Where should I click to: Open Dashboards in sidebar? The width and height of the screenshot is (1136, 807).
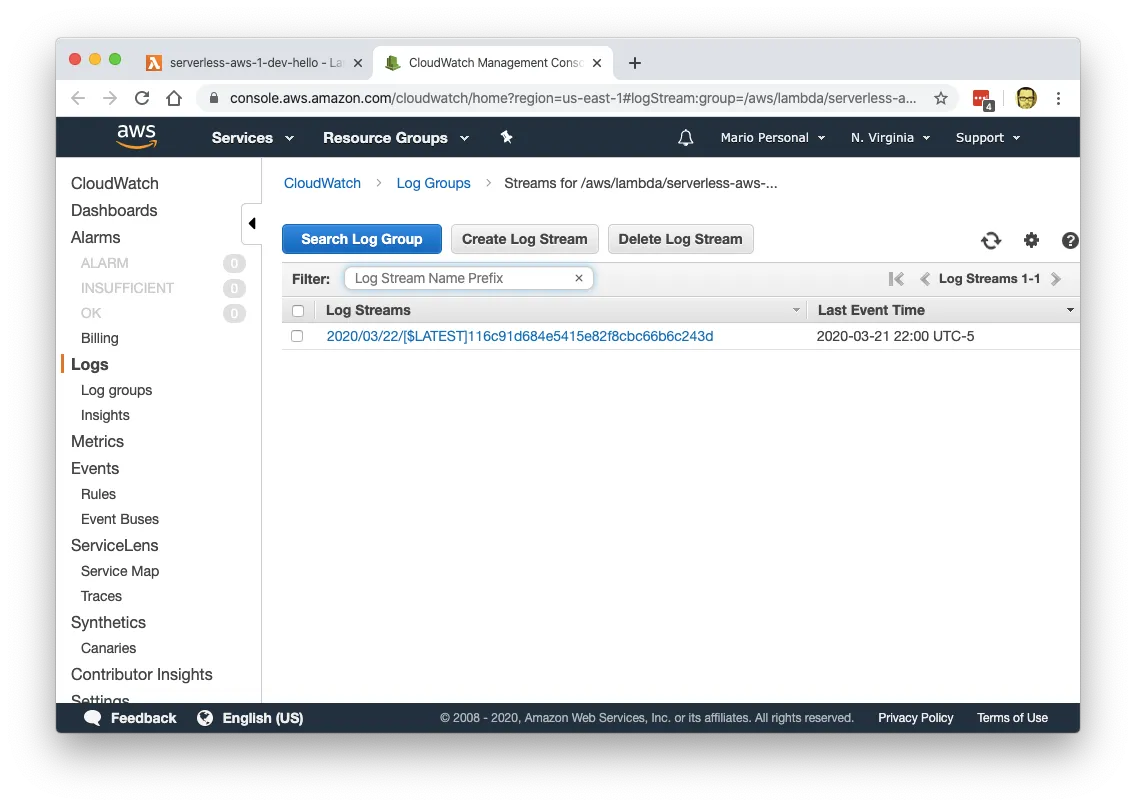point(114,210)
